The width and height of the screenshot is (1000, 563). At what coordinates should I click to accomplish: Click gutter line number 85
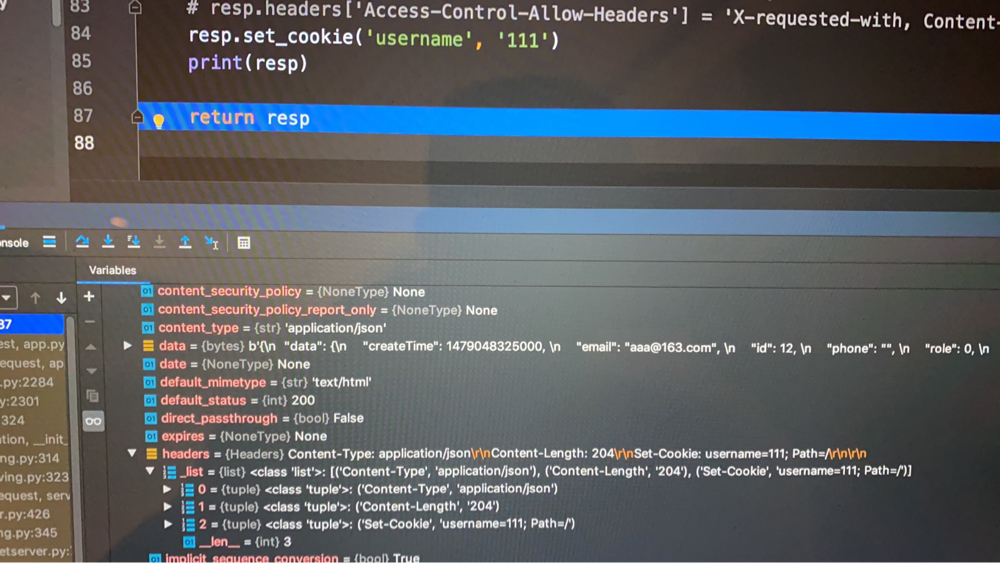(82, 61)
